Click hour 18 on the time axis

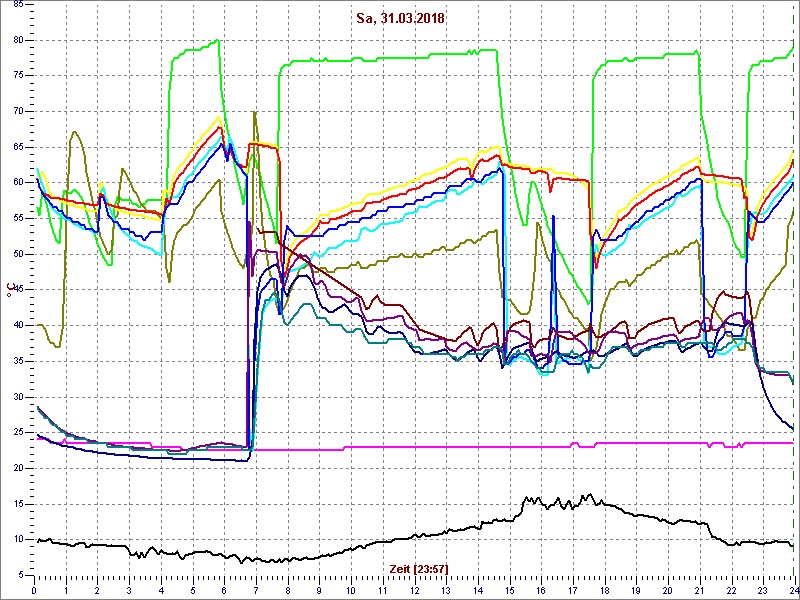(x=605, y=589)
